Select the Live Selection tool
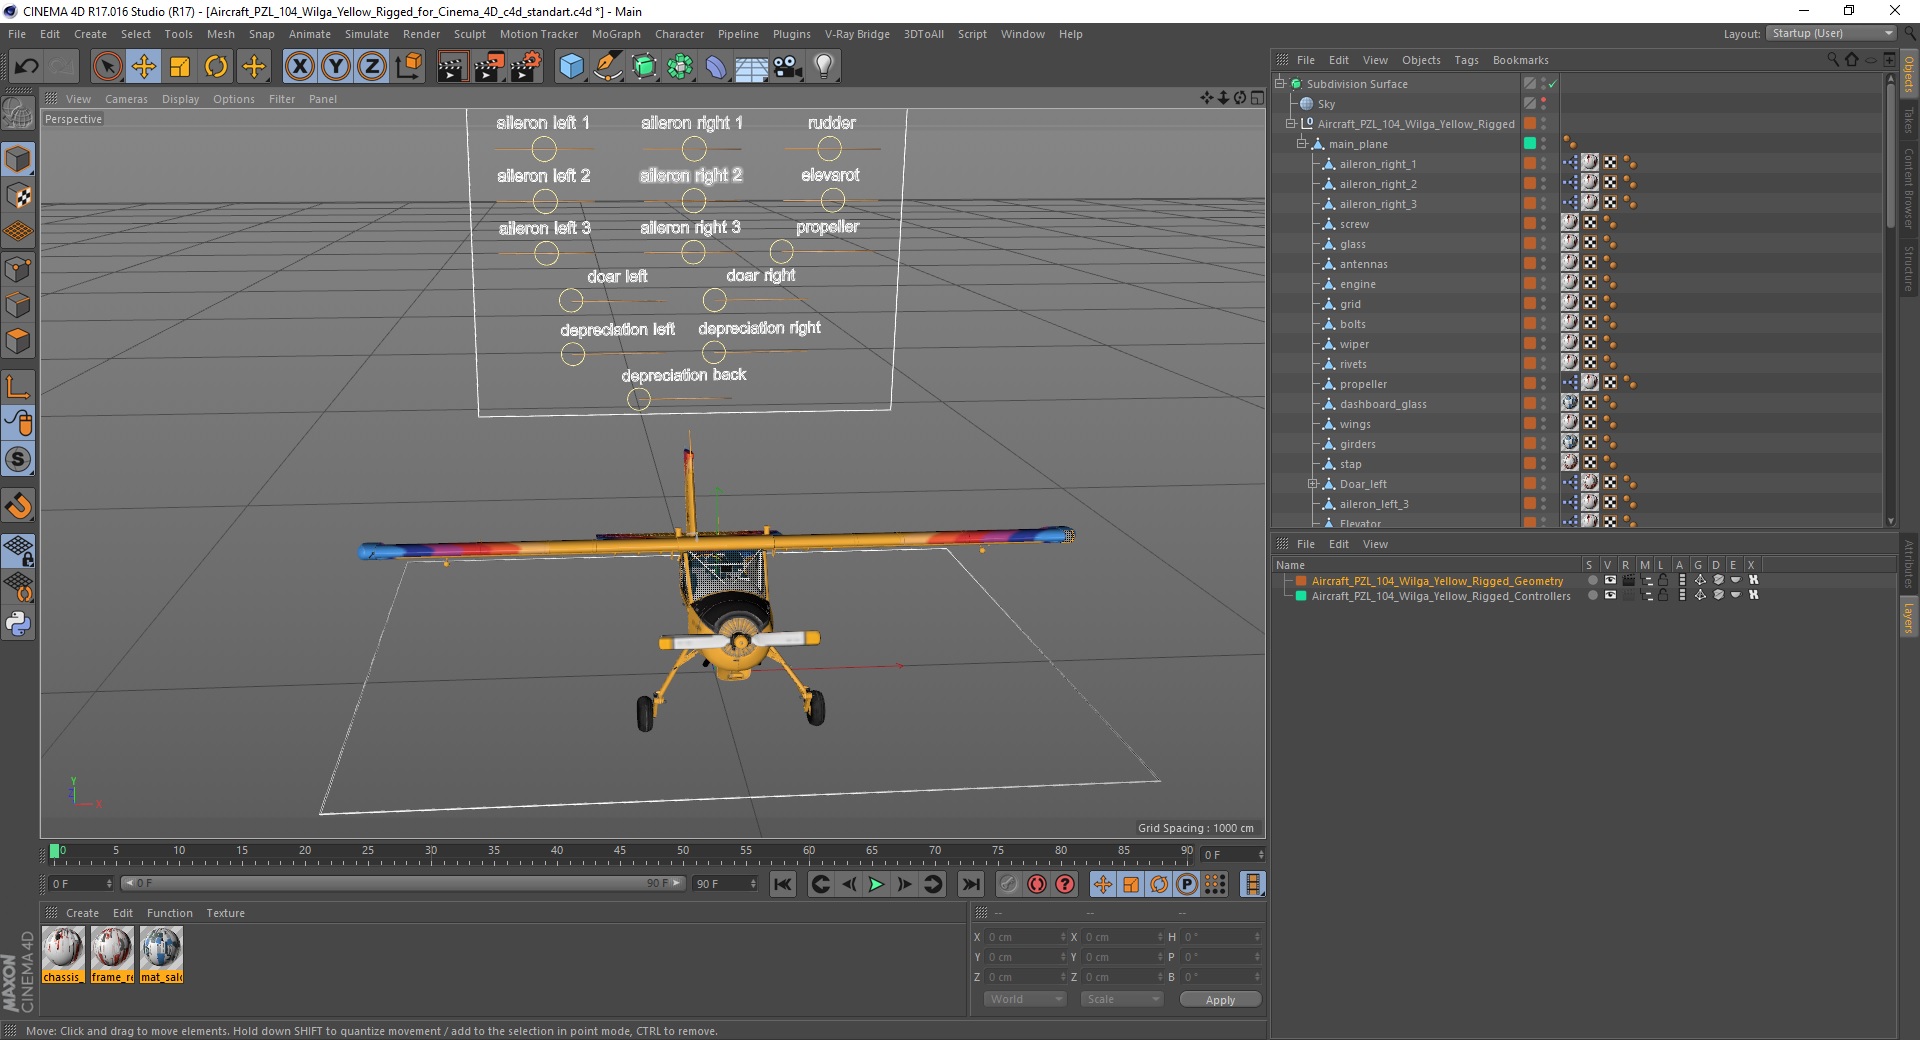Image resolution: width=1920 pixels, height=1040 pixels. pyautogui.click(x=107, y=67)
